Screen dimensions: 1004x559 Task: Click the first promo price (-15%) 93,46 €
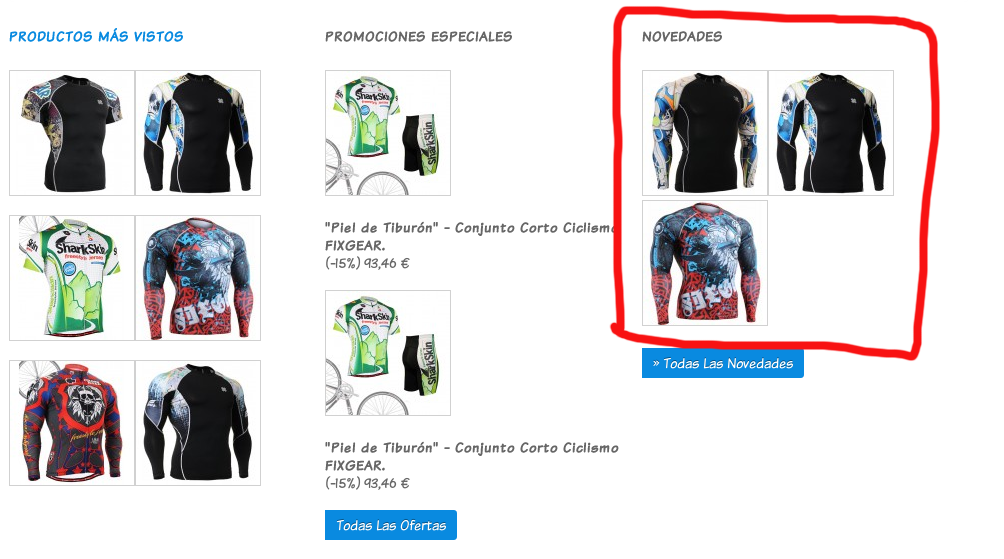click(367, 263)
